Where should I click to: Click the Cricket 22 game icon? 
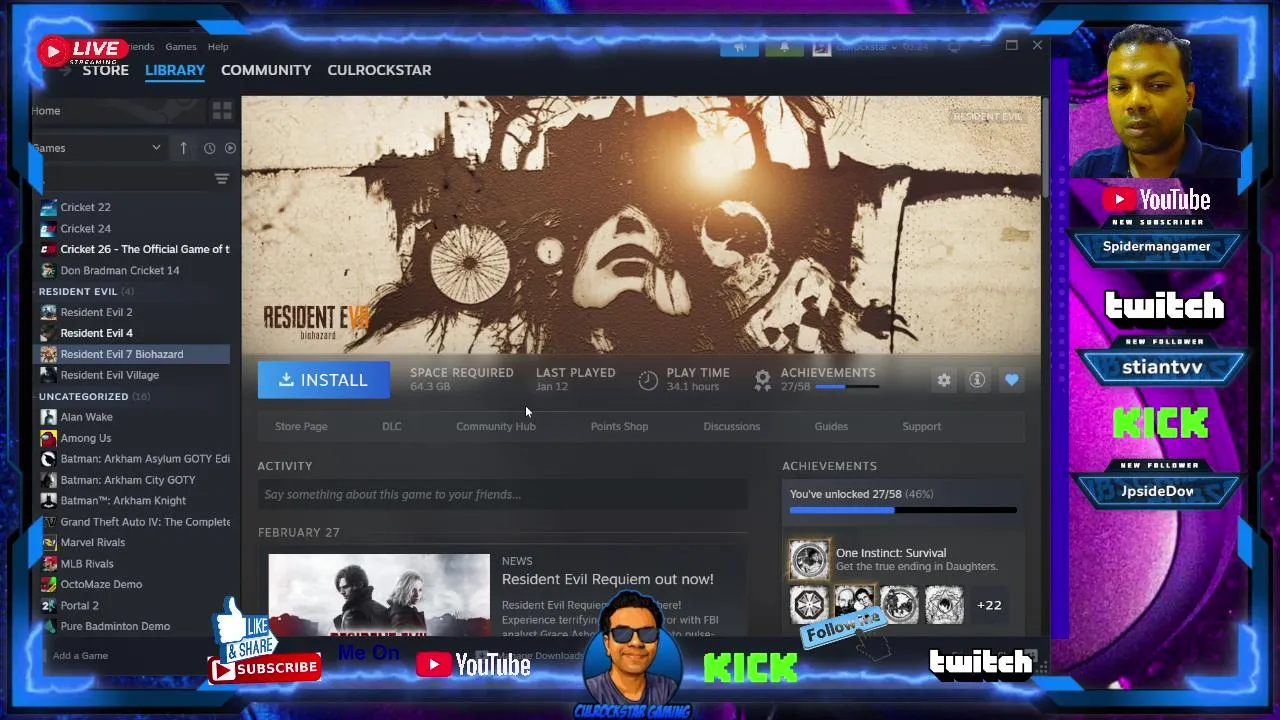tap(48, 207)
